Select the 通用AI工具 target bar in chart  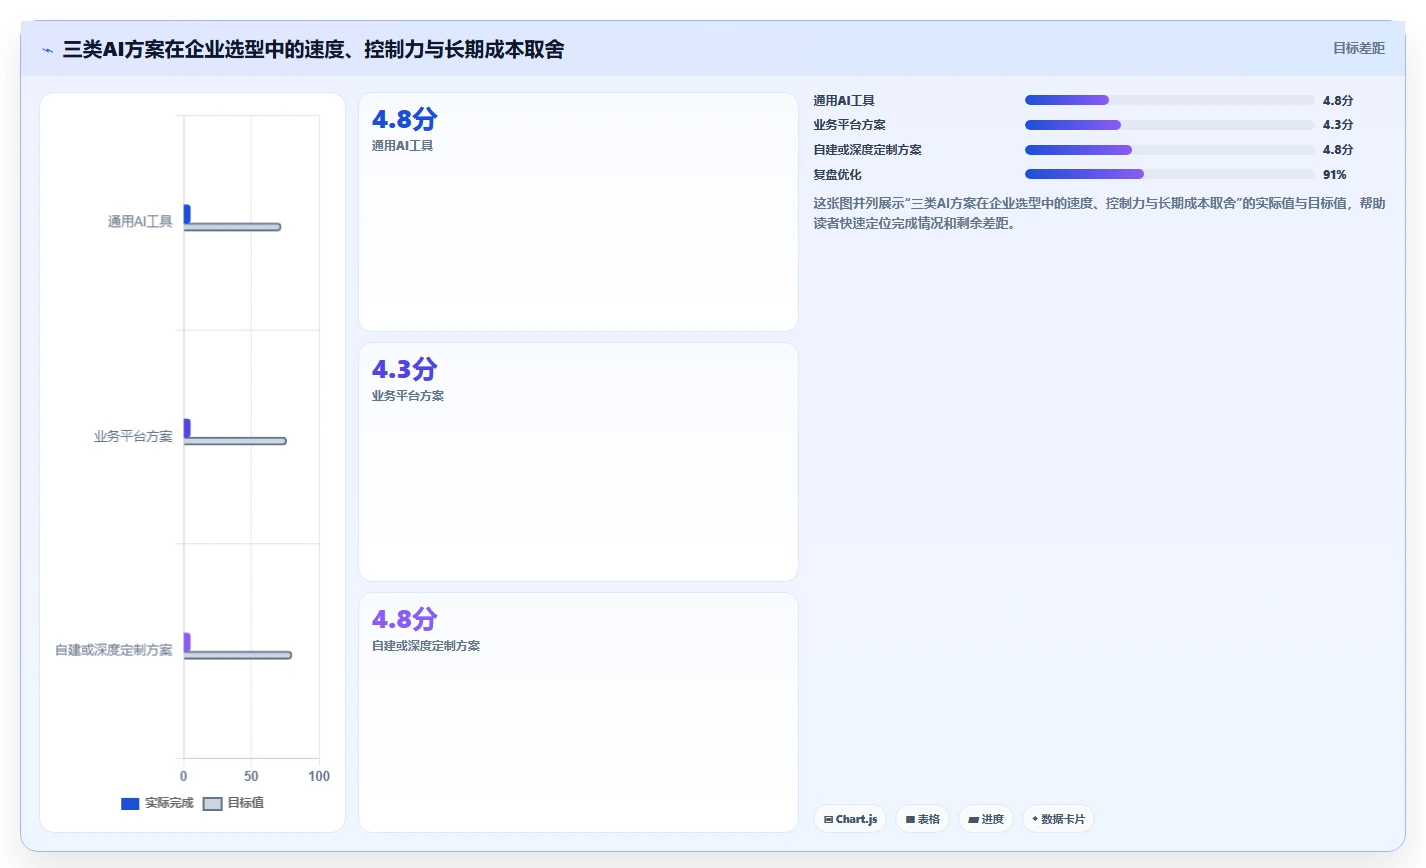(232, 227)
